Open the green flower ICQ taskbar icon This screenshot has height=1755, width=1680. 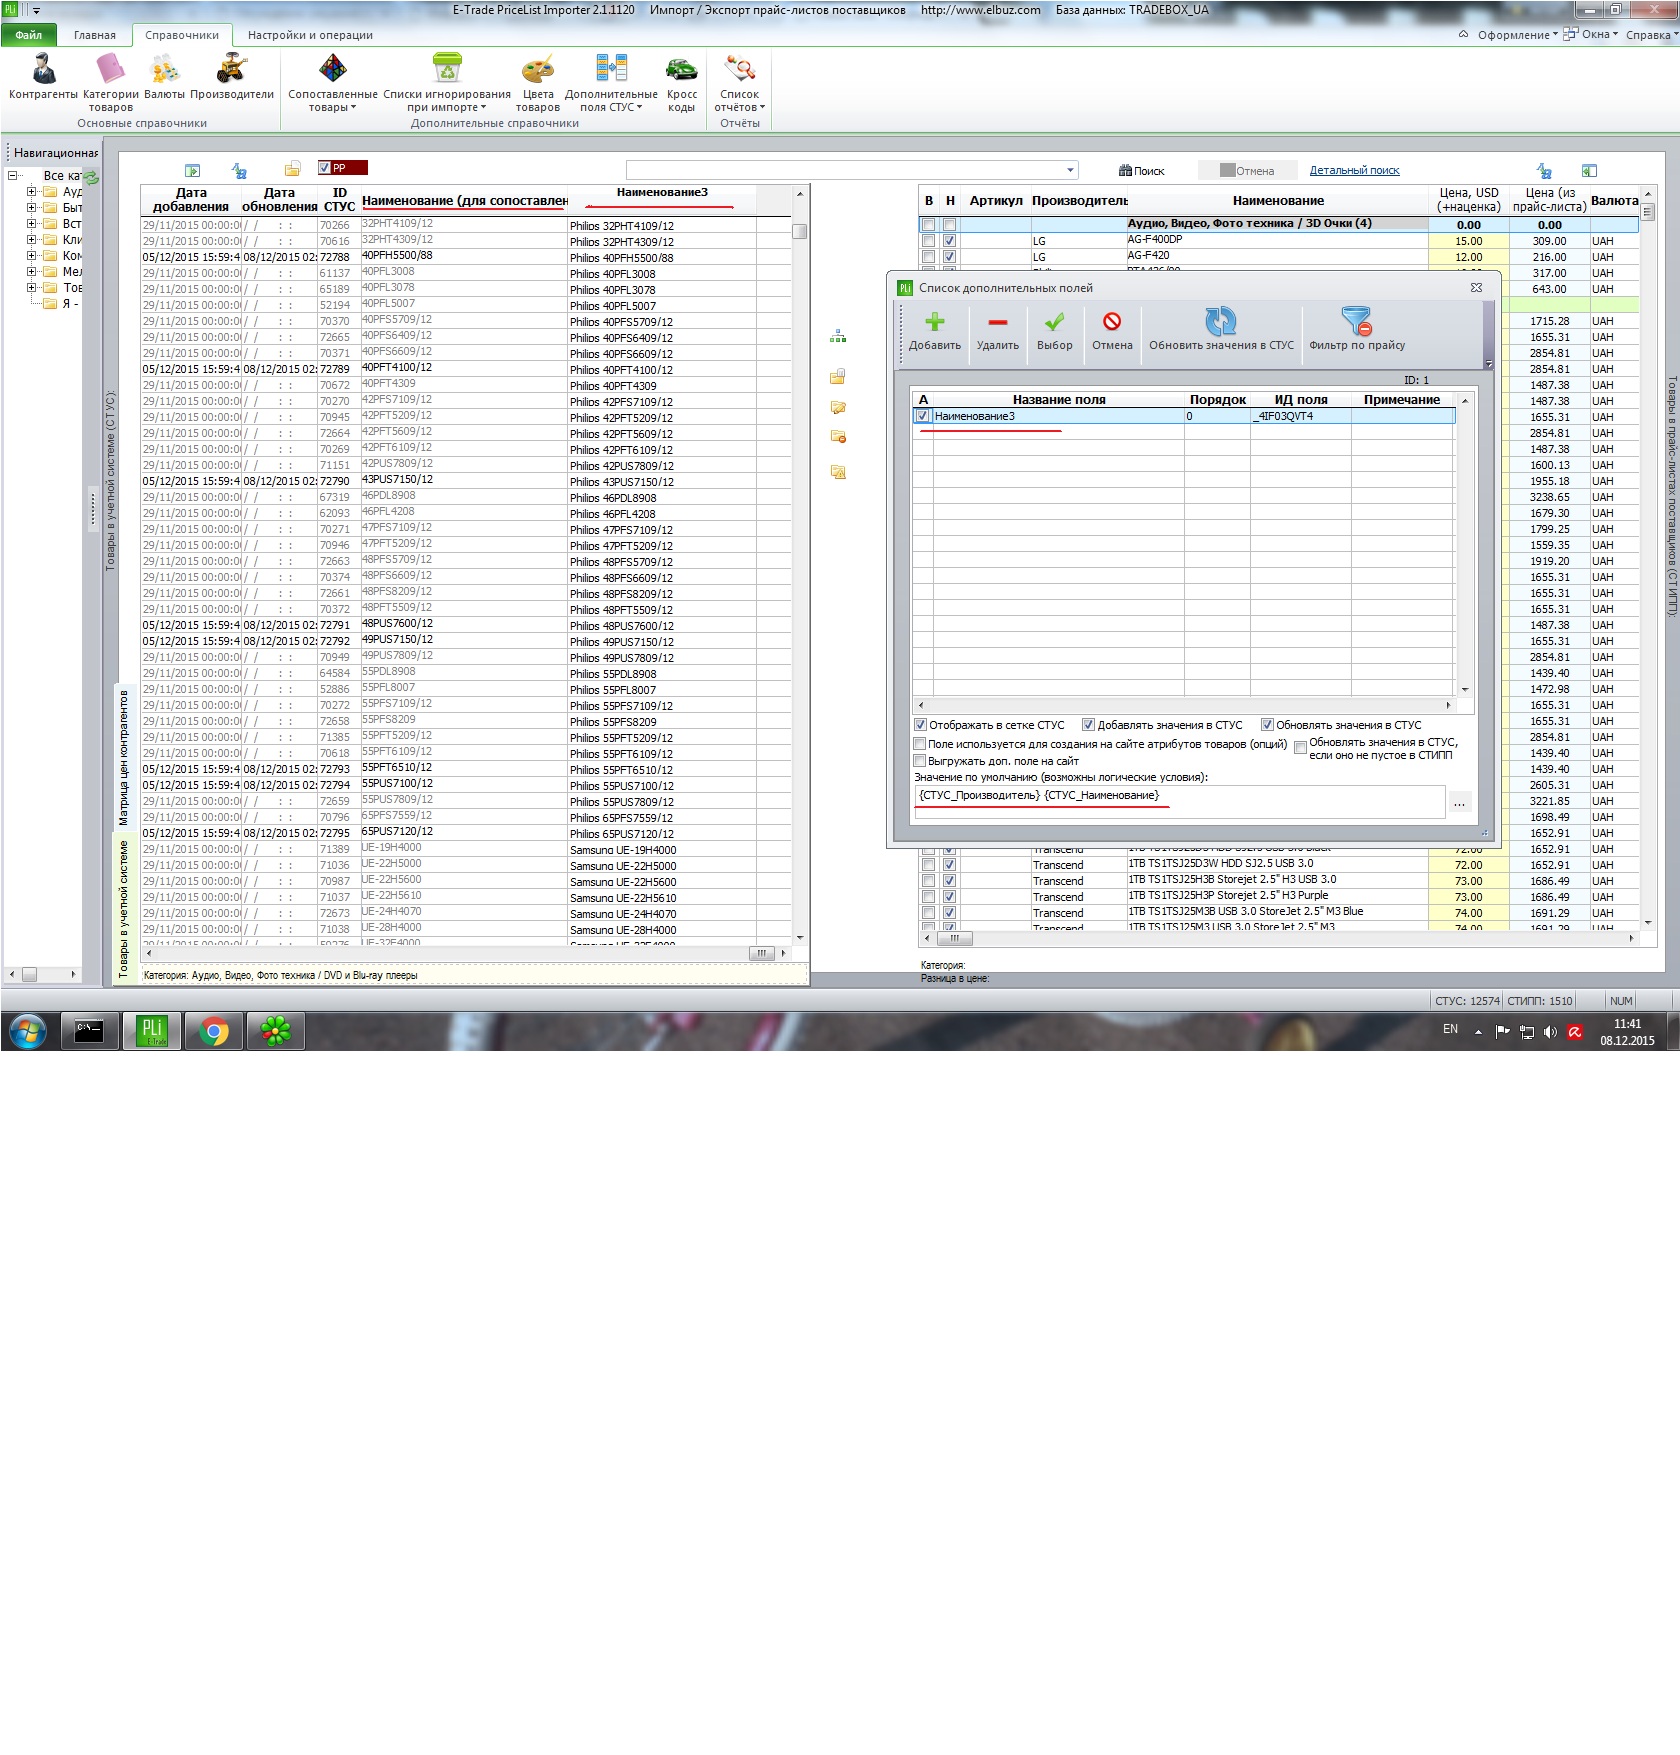(x=276, y=1031)
